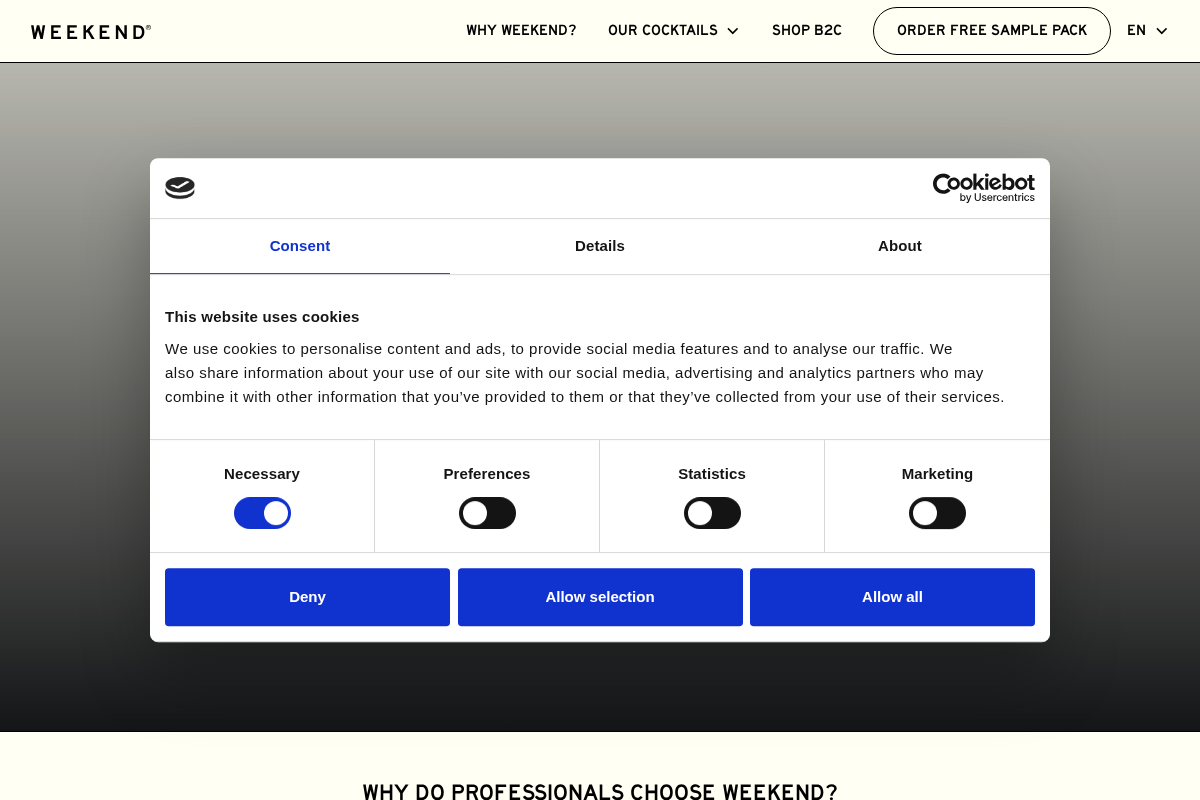Click the WEEKEND logo in header

[x=91, y=32]
